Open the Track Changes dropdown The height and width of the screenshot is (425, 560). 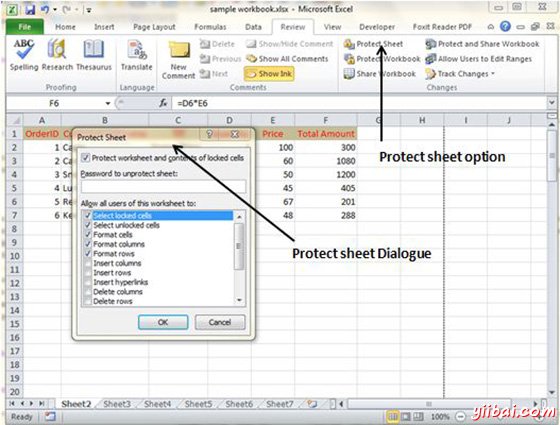[460, 74]
